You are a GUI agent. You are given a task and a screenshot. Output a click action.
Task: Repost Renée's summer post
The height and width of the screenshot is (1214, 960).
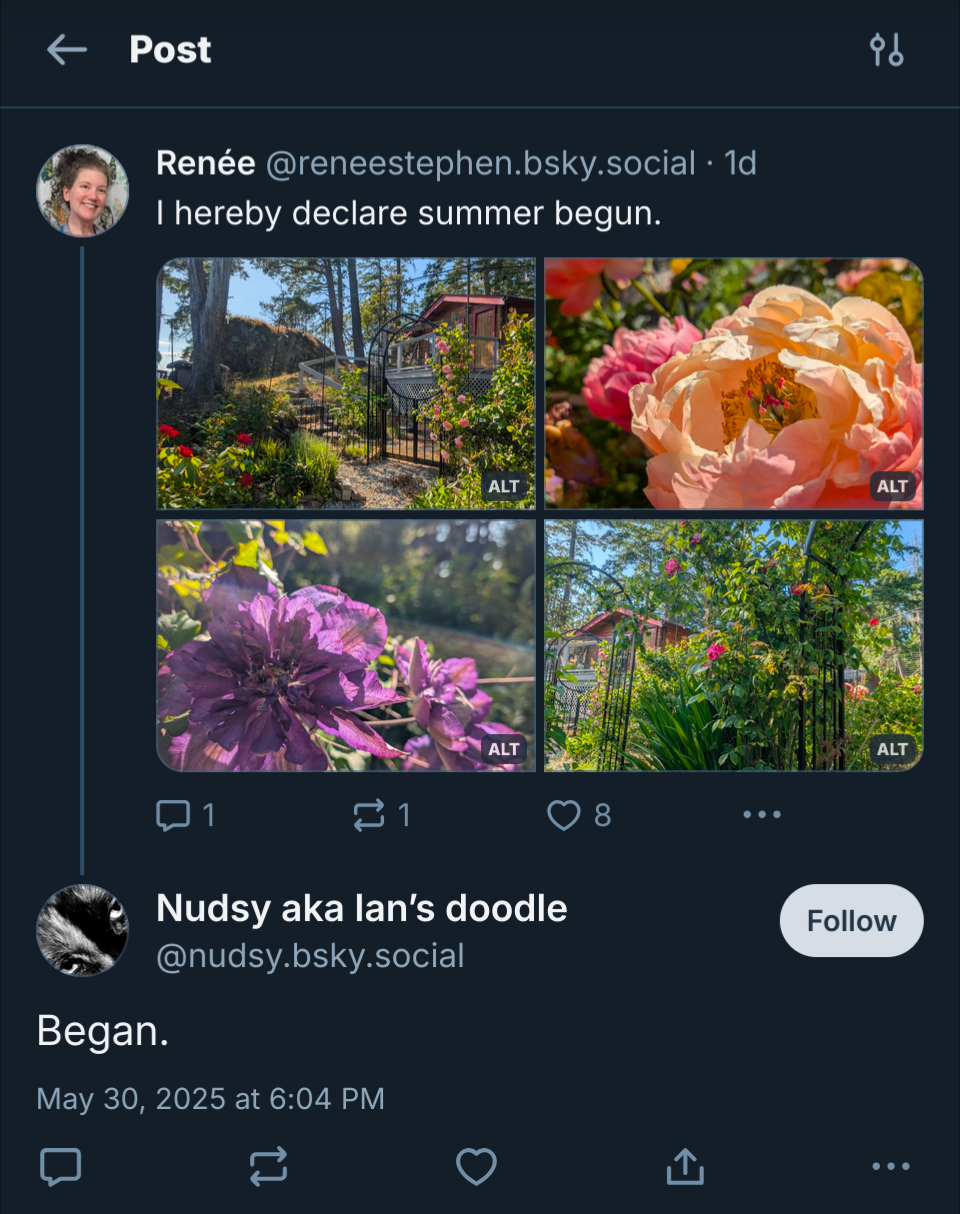tap(369, 816)
